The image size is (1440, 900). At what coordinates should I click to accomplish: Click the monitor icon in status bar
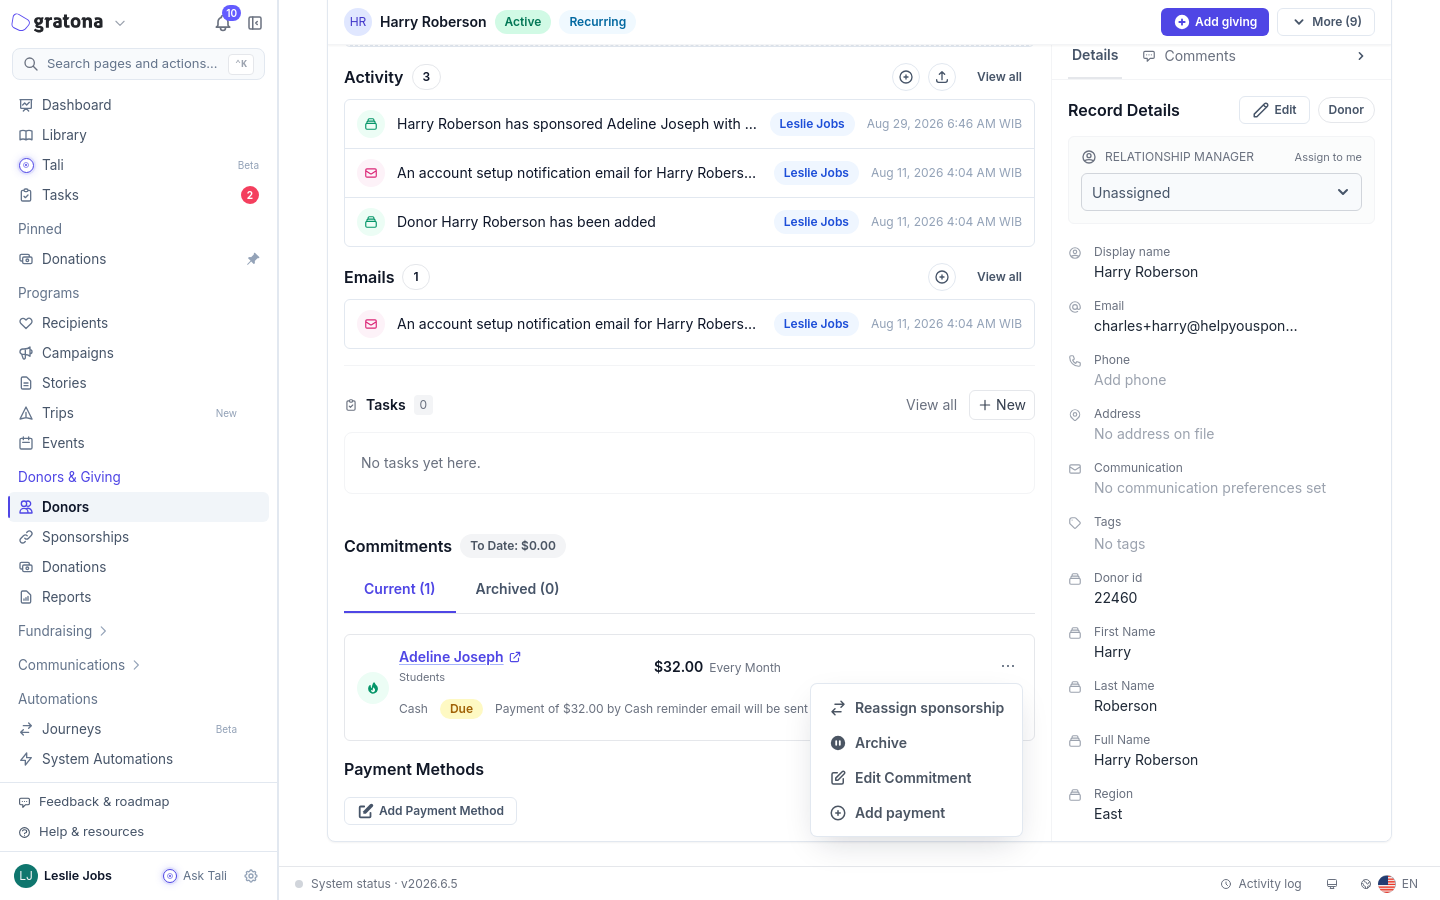coord(1332,884)
